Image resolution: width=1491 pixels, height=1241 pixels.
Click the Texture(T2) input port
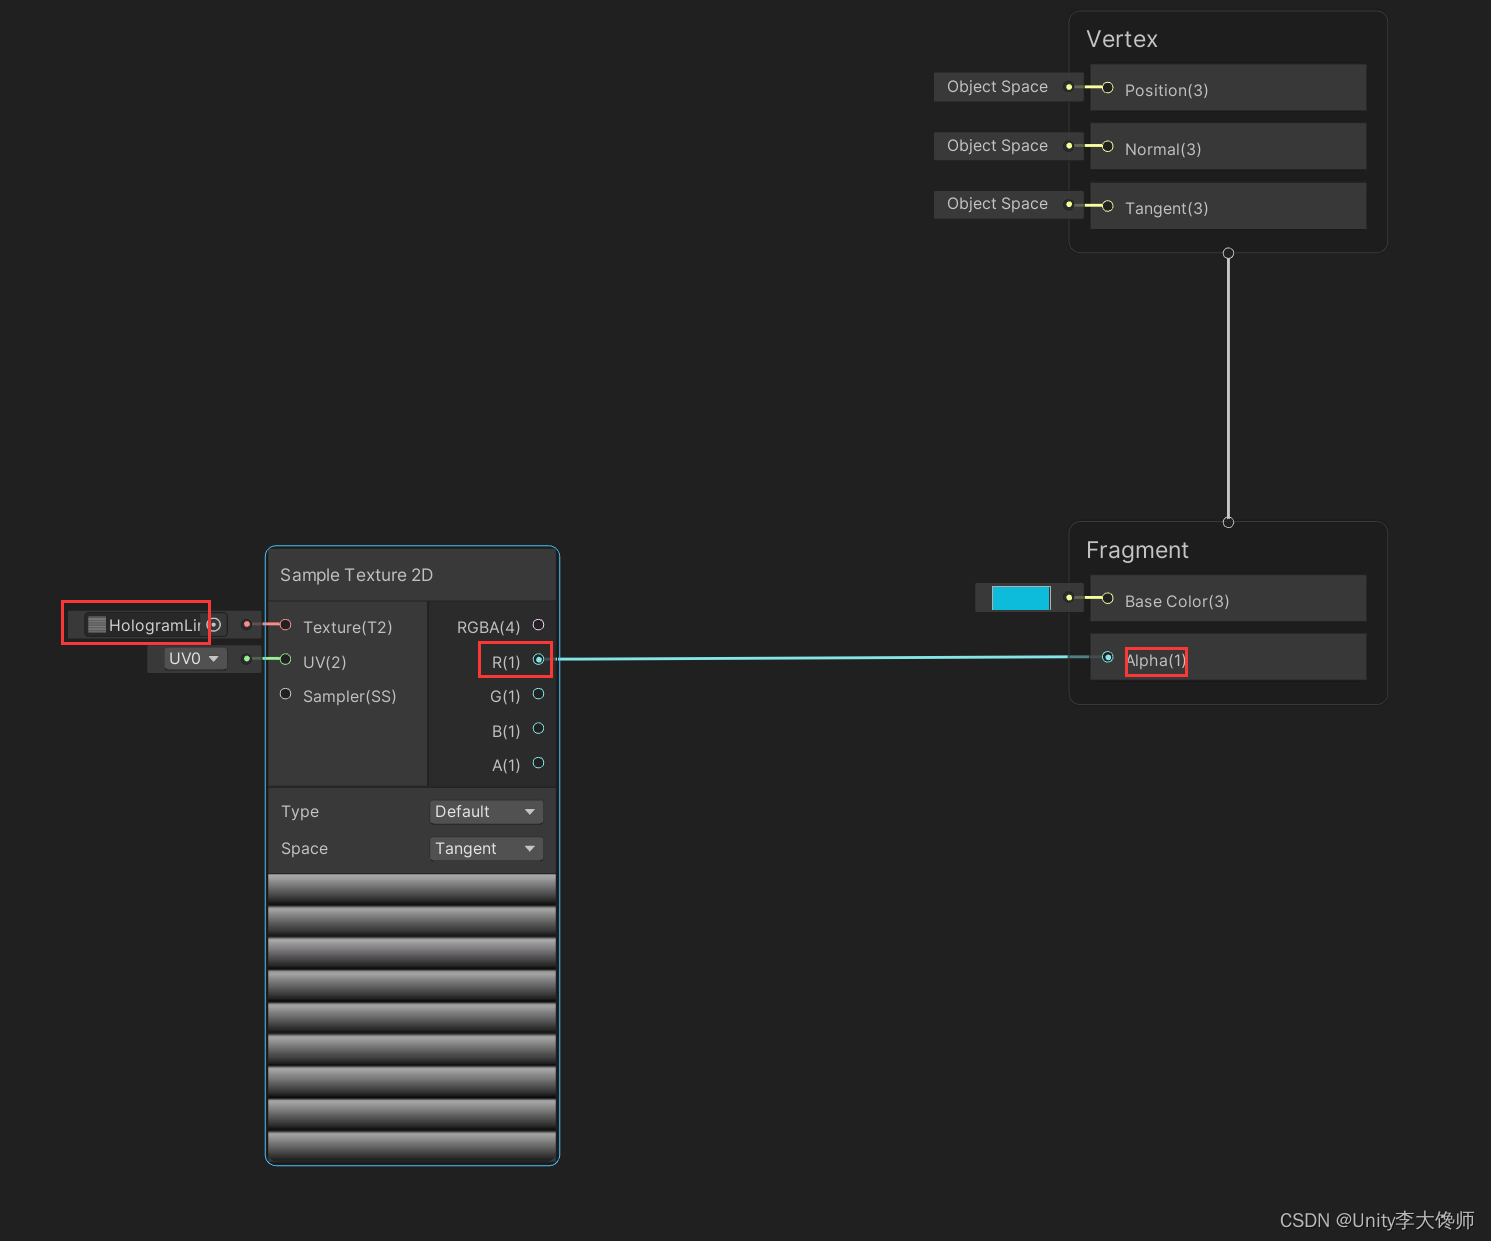pos(285,625)
